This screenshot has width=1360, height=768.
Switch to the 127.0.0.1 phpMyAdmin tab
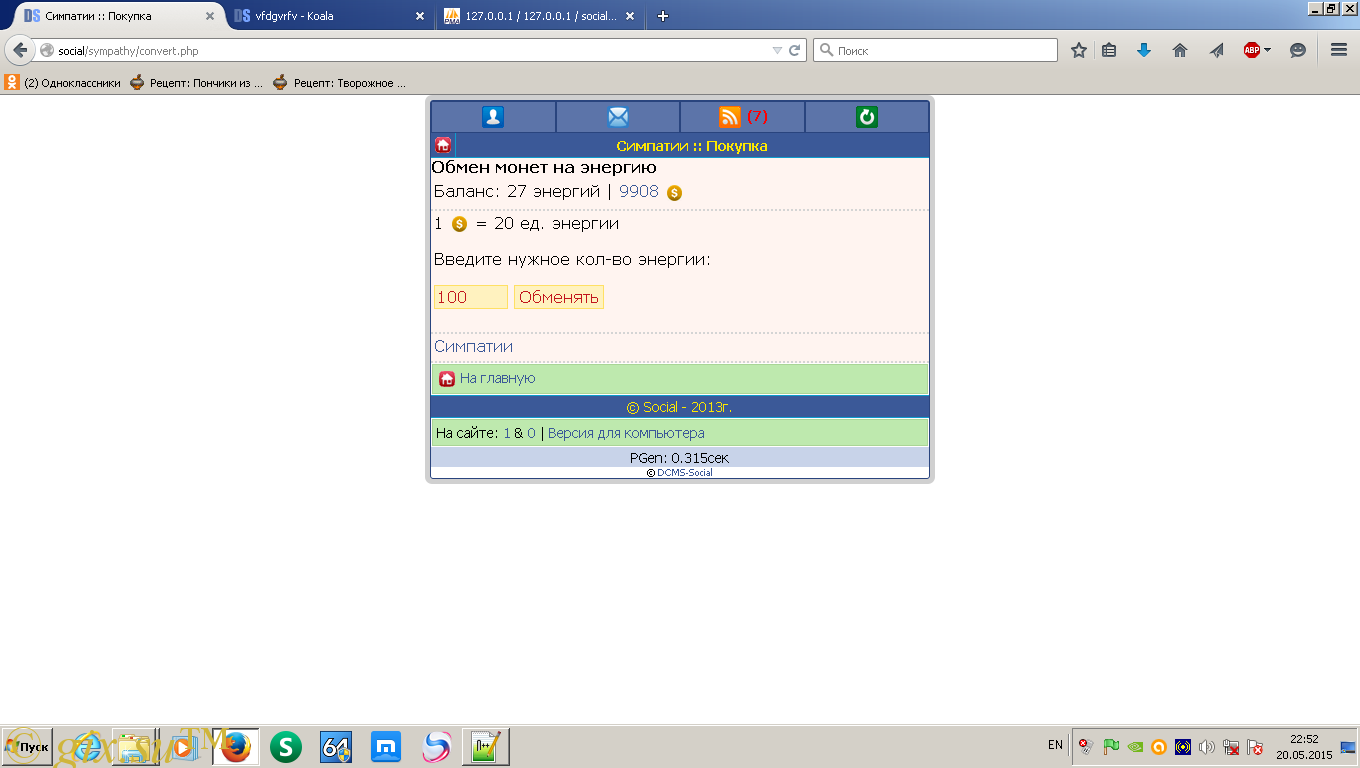(539, 16)
